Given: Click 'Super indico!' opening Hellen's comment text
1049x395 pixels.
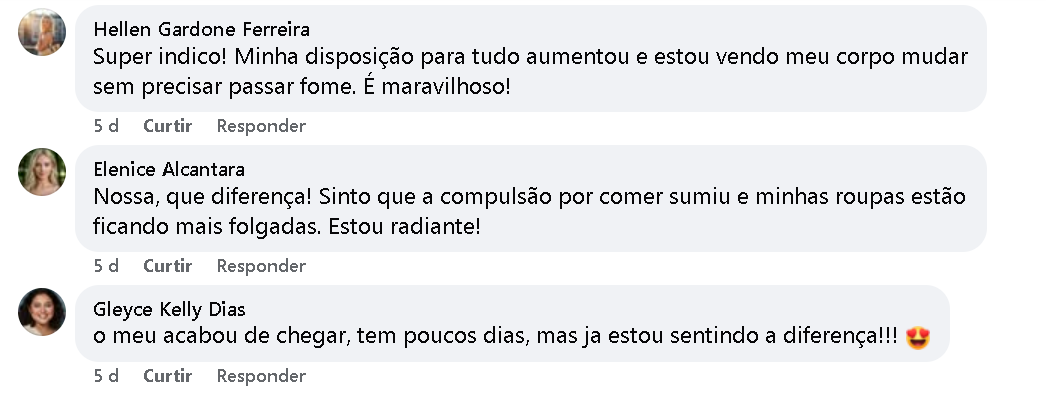Looking at the screenshot, I should 159,57.
